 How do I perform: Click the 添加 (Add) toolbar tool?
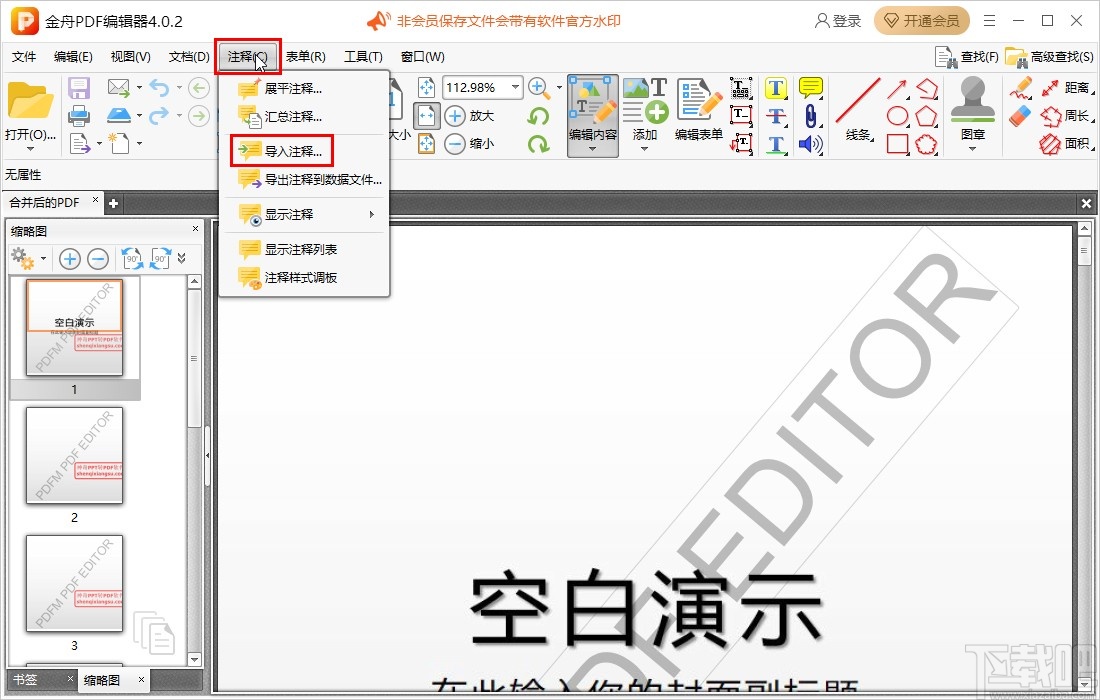click(645, 115)
